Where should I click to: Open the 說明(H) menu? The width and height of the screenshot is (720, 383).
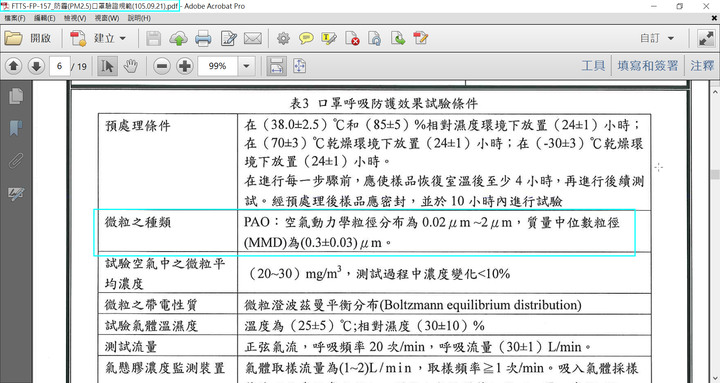pos(139,18)
